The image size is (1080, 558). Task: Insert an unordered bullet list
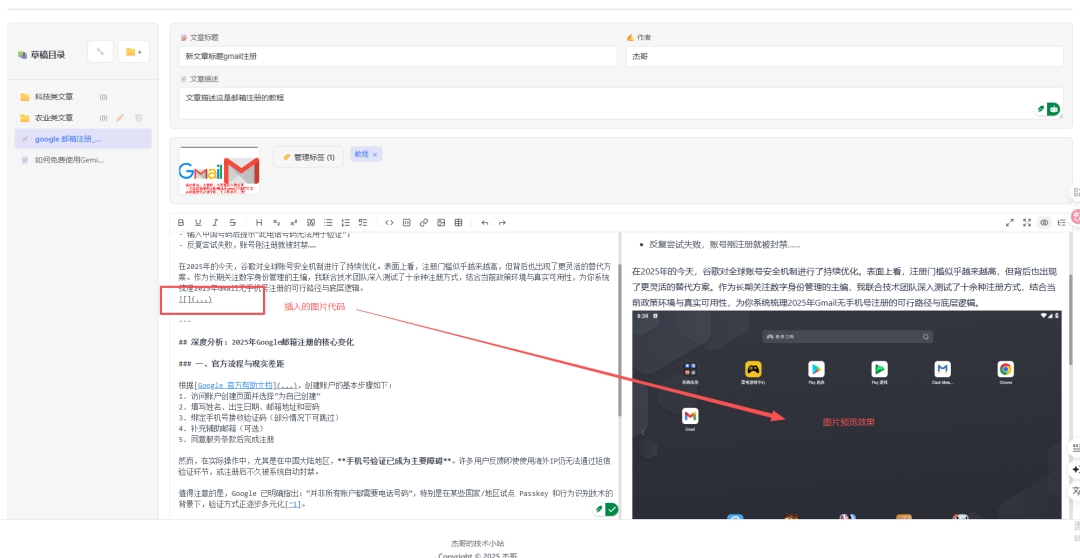tap(329, 223)
